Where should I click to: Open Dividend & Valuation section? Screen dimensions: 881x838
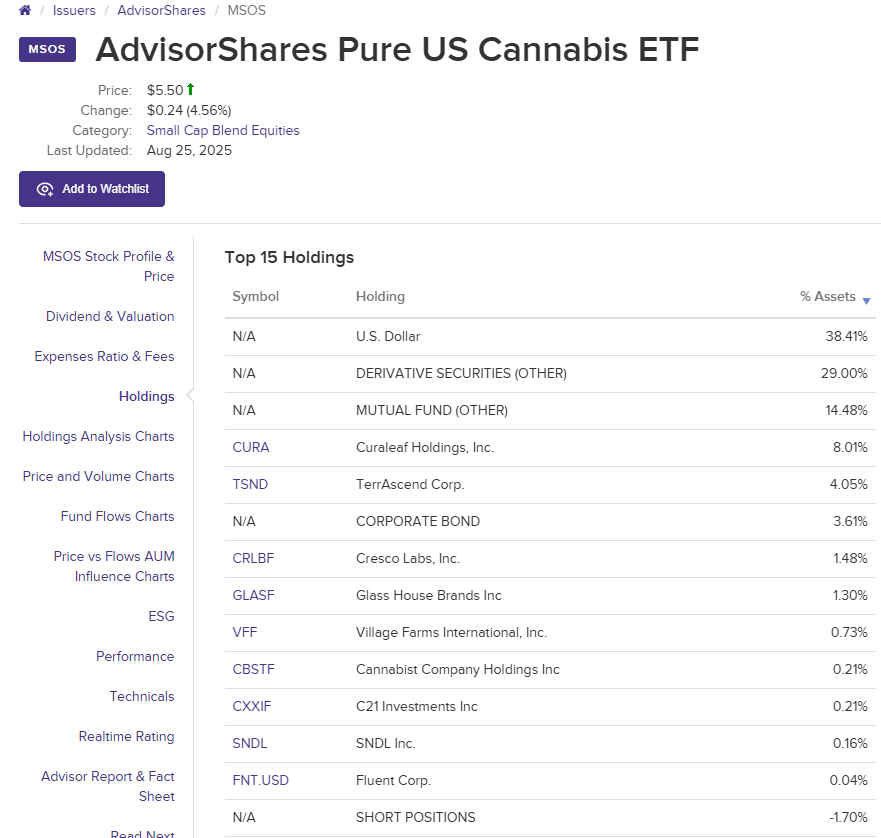pos(110,316)
